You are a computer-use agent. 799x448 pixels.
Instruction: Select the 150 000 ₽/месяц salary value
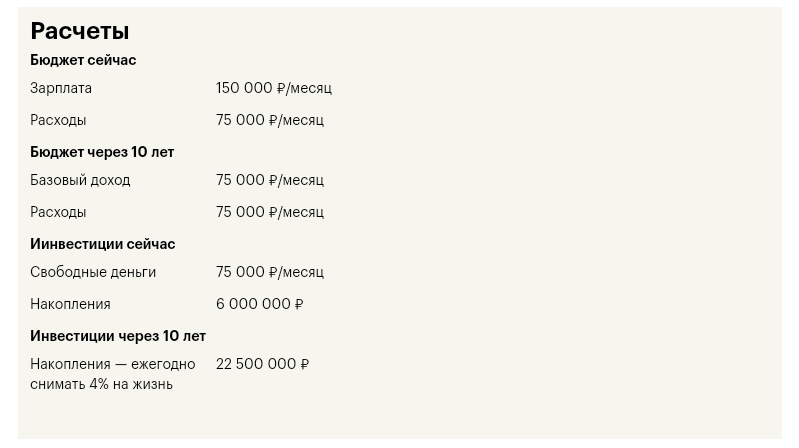tap(273, 88)
